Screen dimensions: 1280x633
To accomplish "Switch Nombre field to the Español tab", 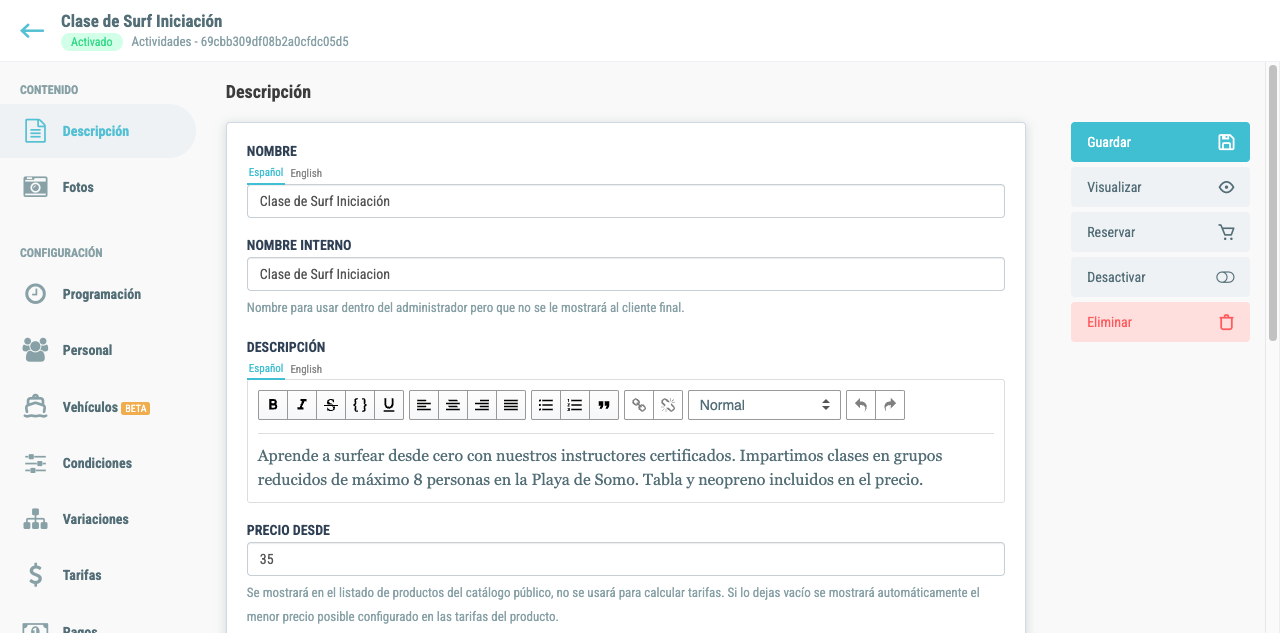I will point(266,173).
